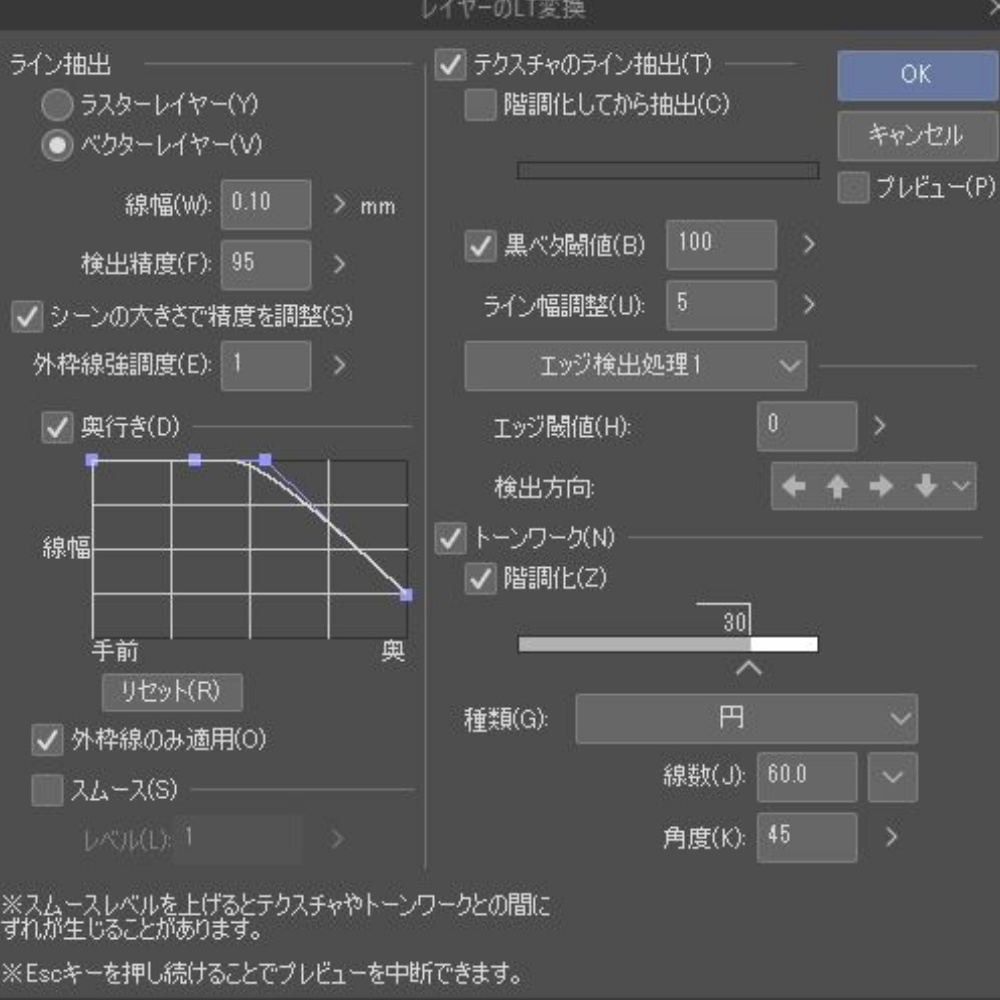Click the 線幅 input field showing 0.10
Viewport: 1000px width, 1000px height.
pos(266,203)
